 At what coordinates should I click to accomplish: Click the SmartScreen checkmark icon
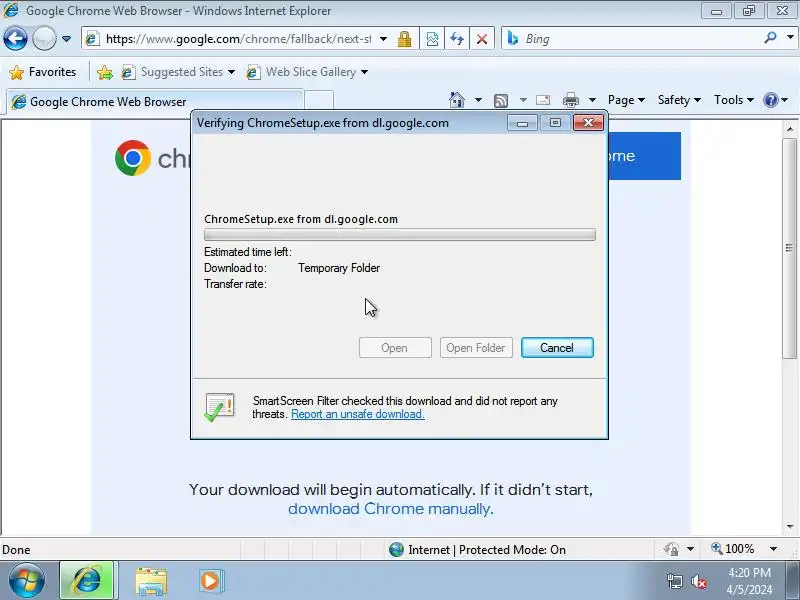219,407
